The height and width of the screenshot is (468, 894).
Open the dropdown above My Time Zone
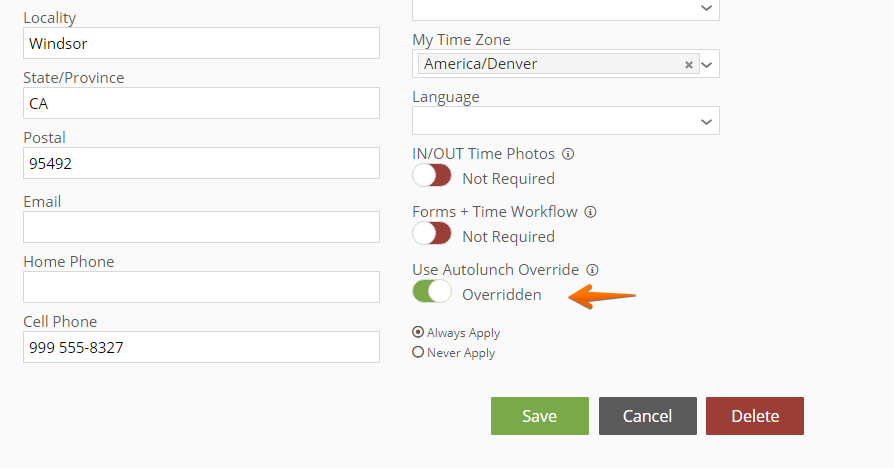pyautogui.click(x=566, y=9)
